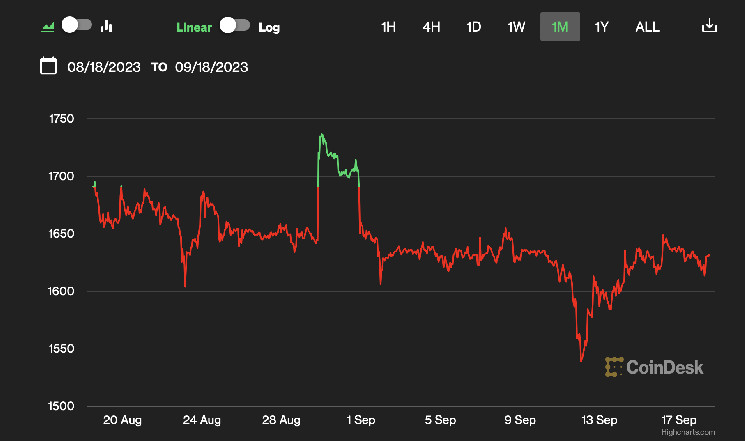Toggle the chart type switch
The image size is (745, 441).
[x=76, y=26]
